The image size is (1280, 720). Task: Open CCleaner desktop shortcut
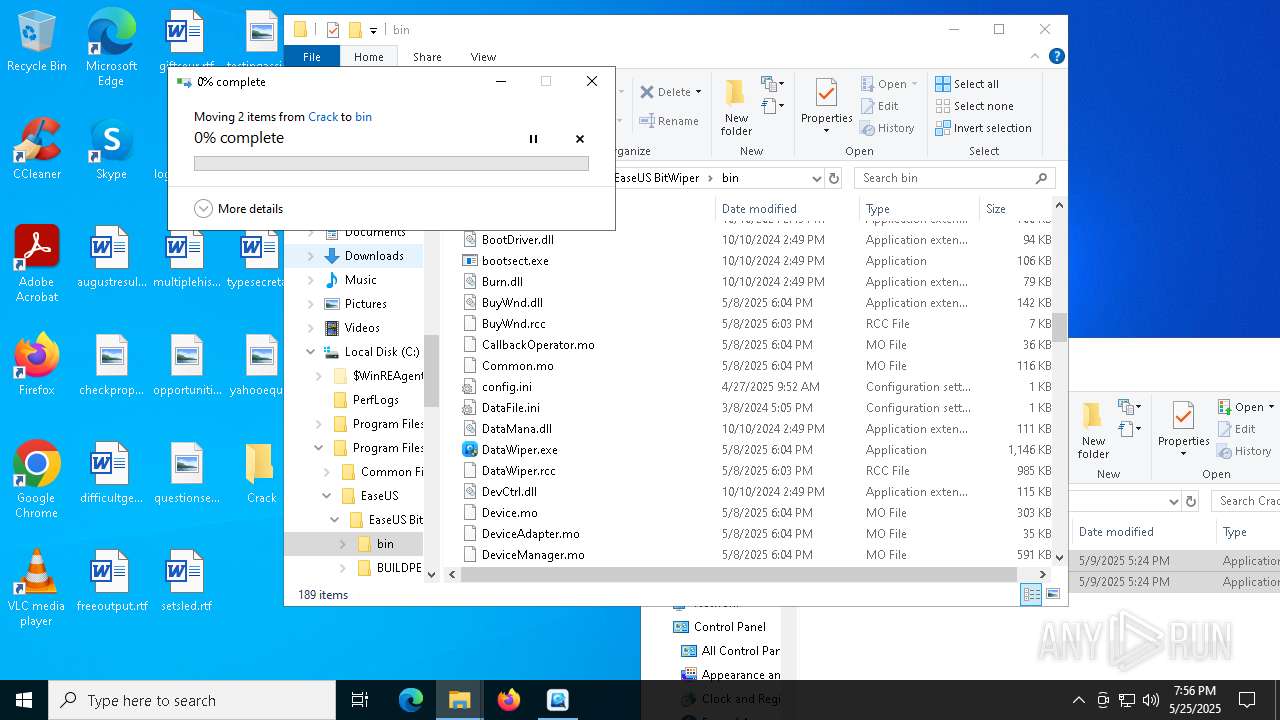[x=36, y=150]
